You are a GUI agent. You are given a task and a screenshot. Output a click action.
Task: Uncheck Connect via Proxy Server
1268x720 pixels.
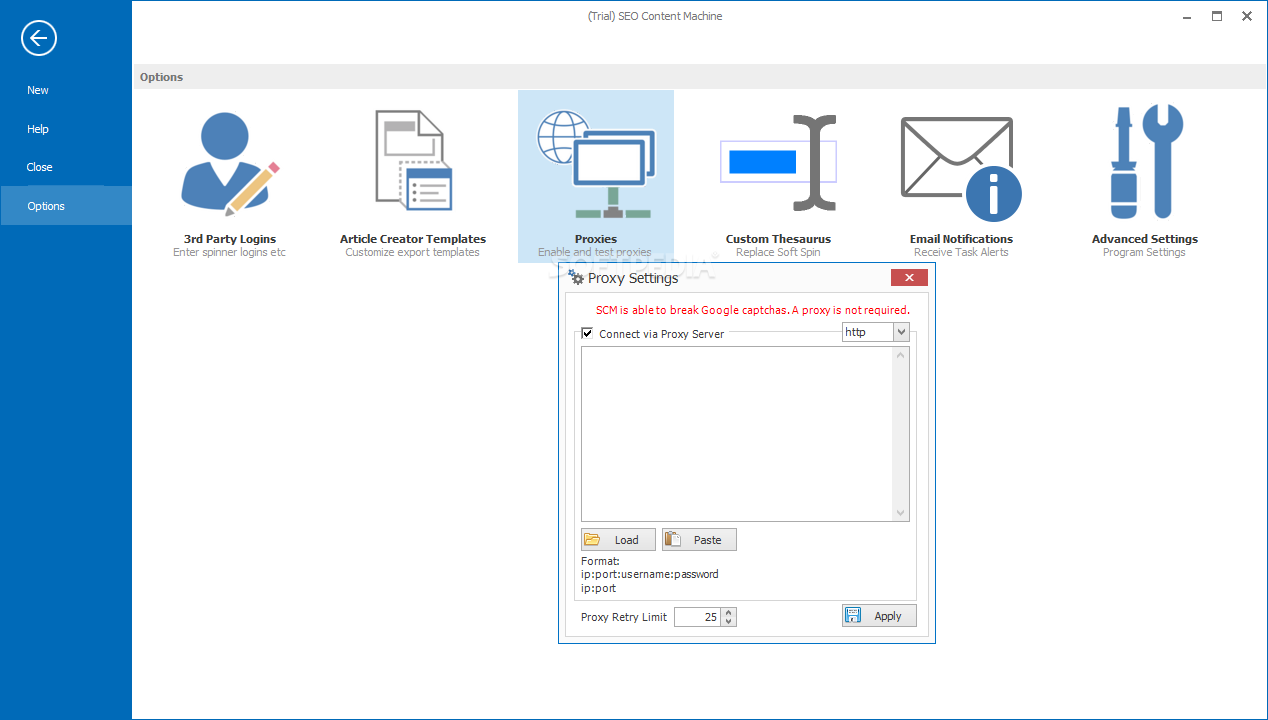(x=587, y=333)
